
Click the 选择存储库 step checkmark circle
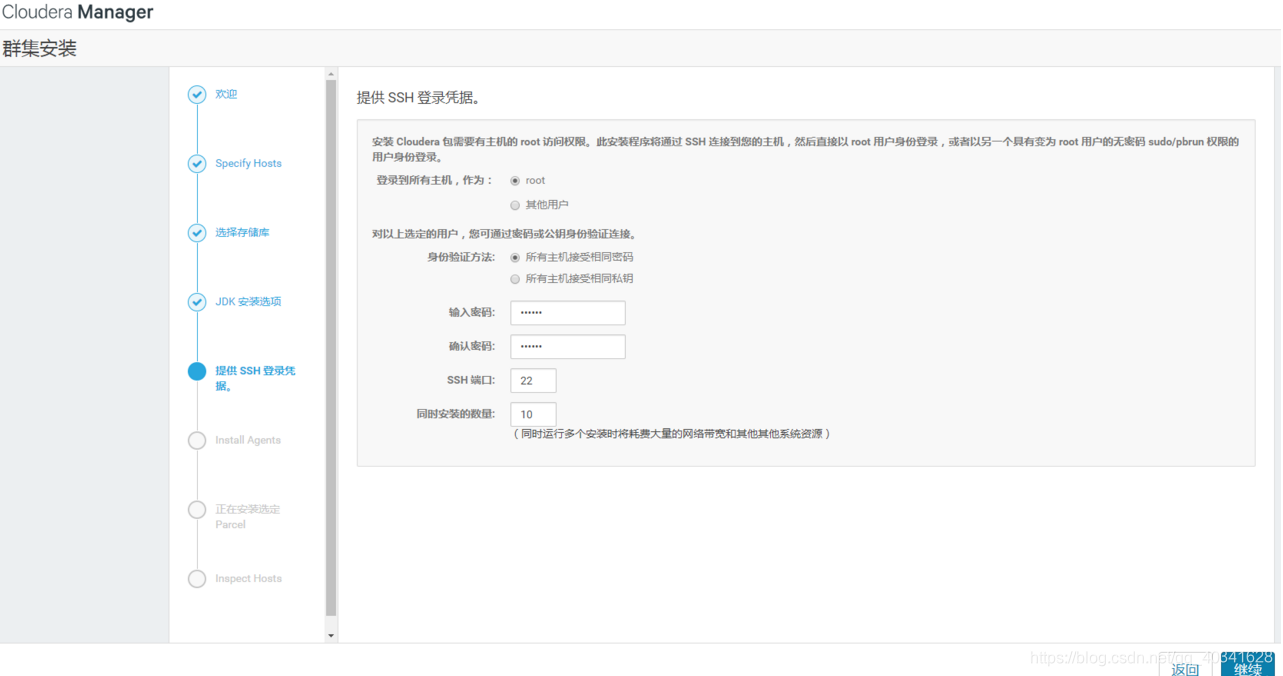[197, 233]
